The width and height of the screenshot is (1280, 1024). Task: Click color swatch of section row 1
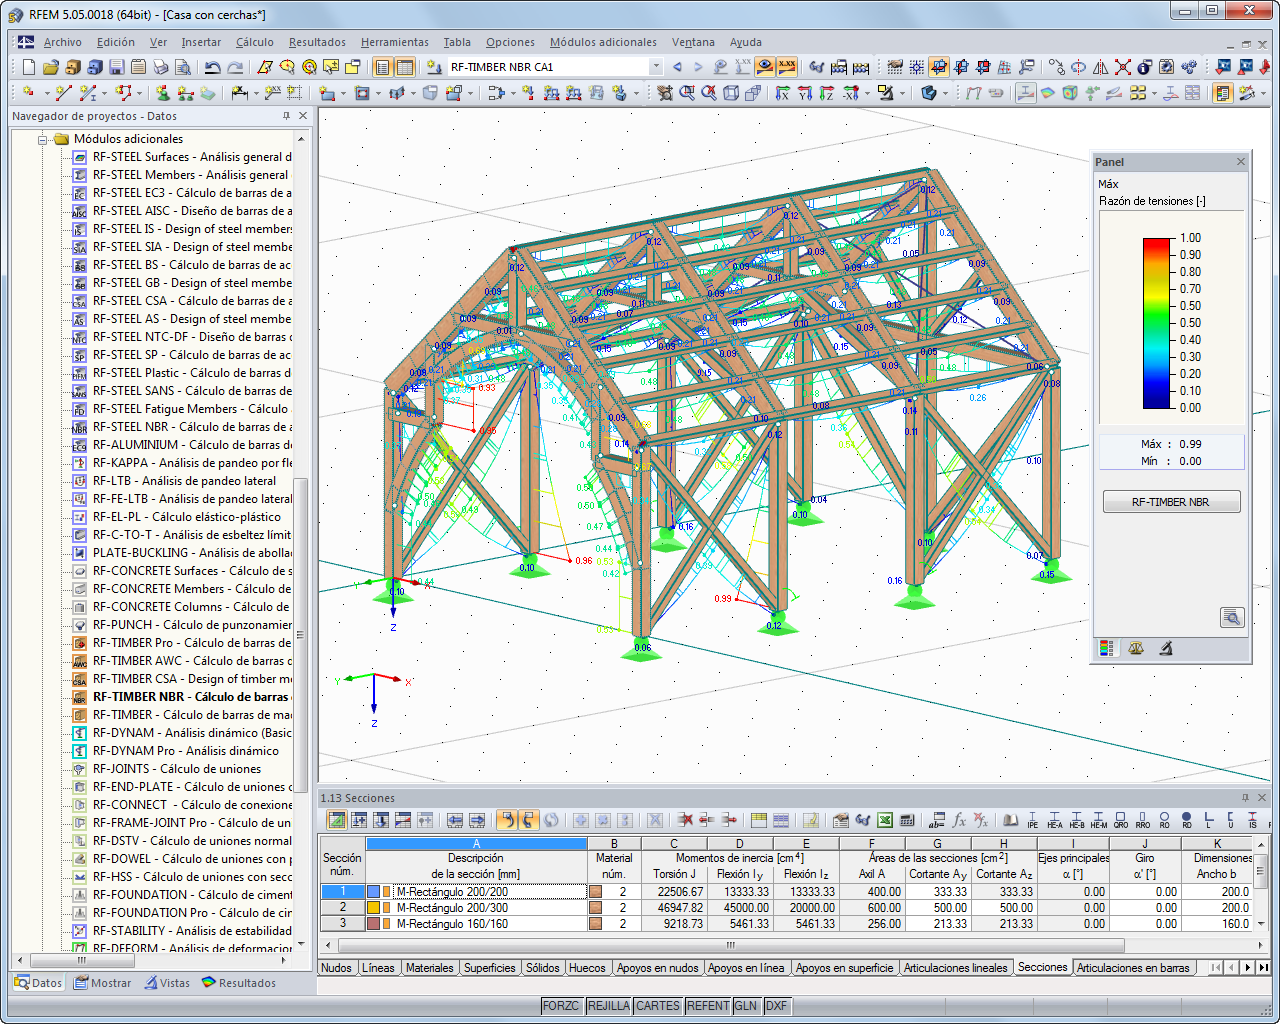373,892
